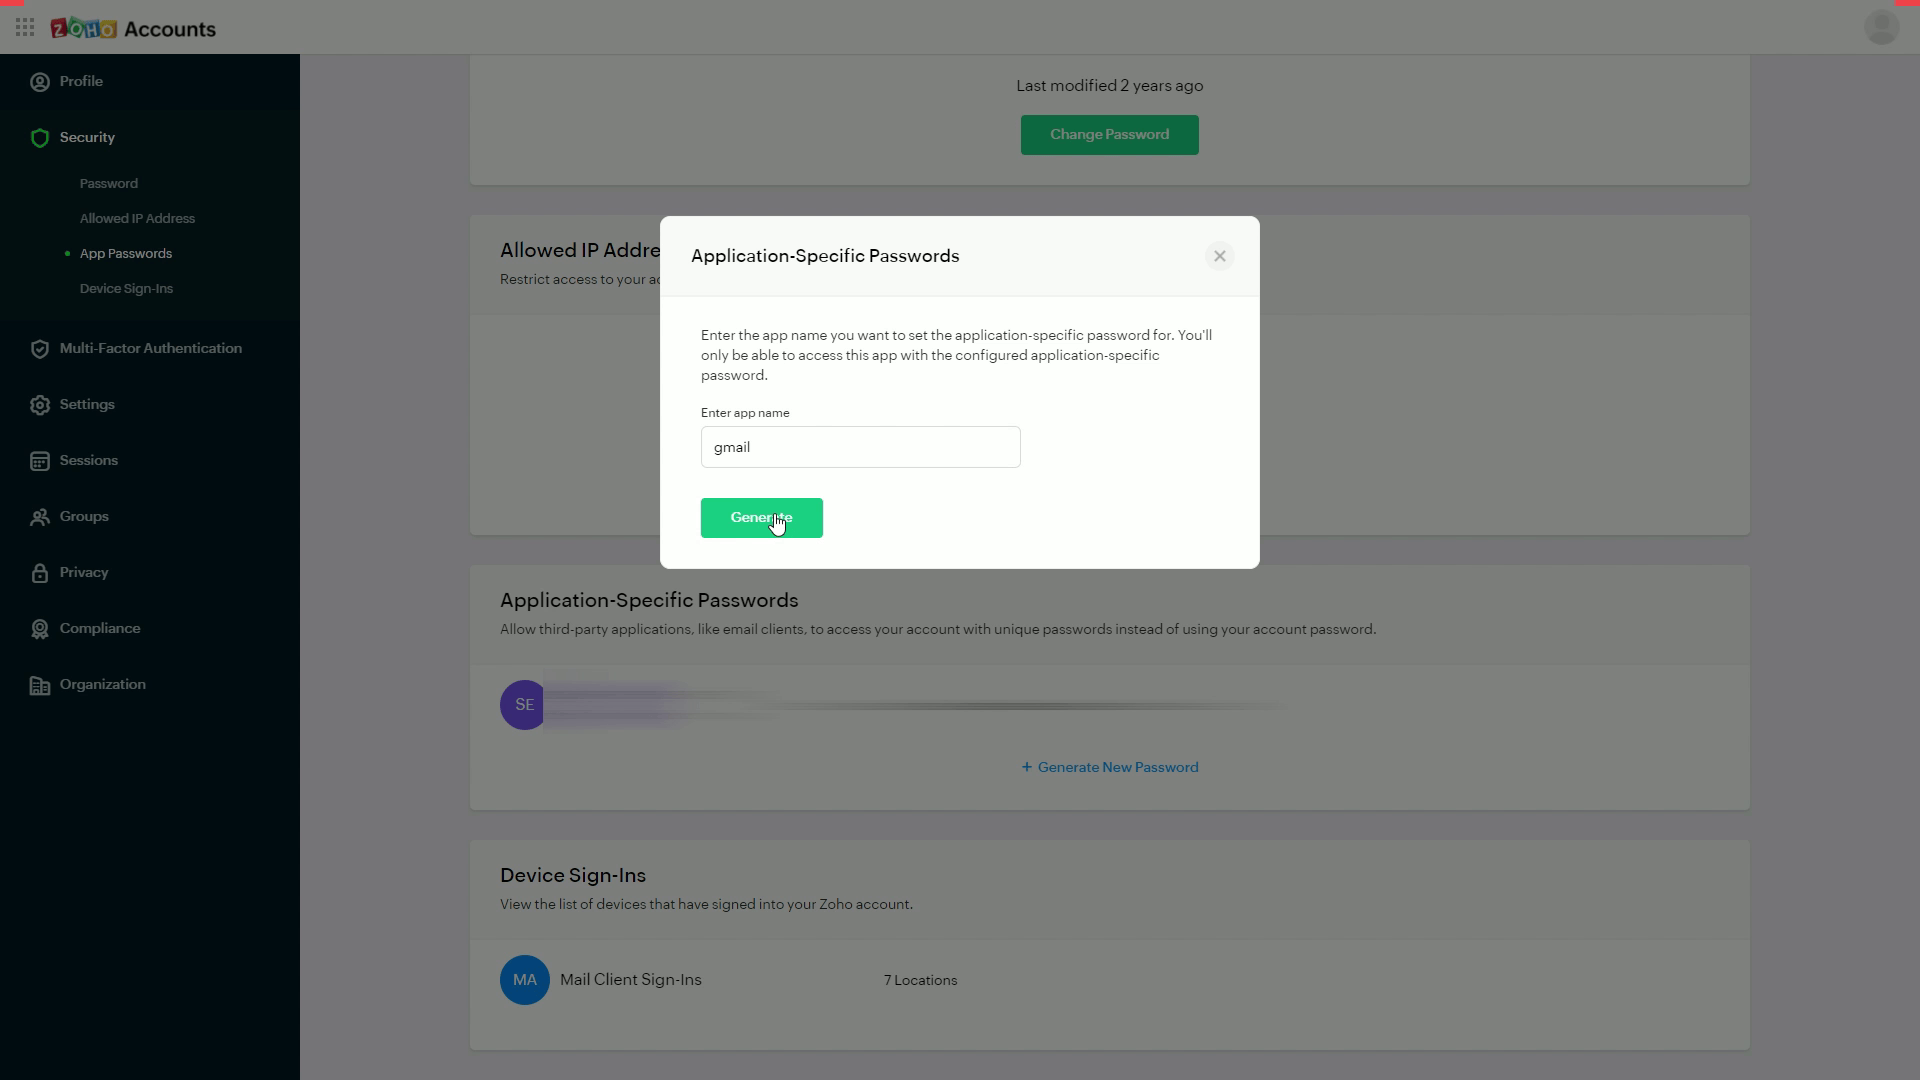Click the Security shield icon
The height and width of the screenshot is (1080, 1920).
[40, 138]
